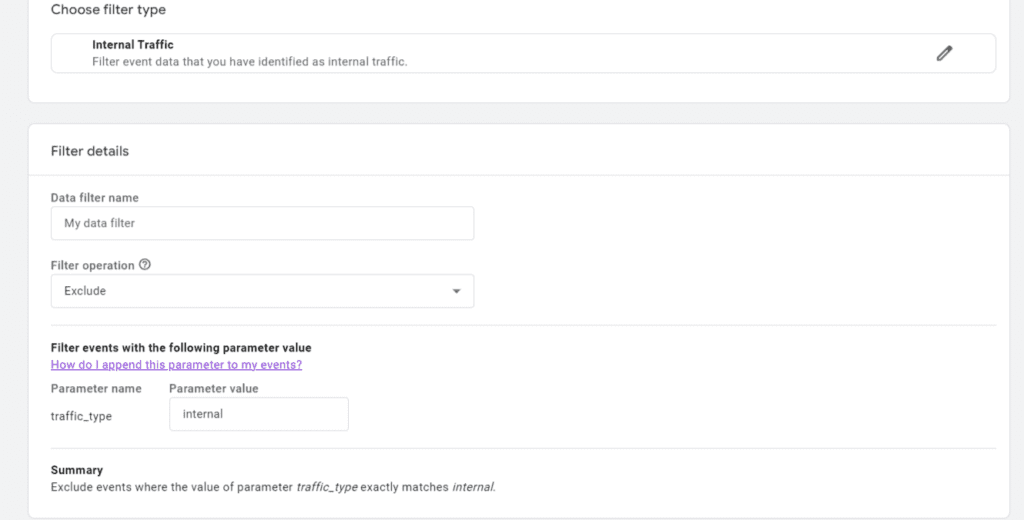Select the Internal Traffic filter type card
The image size is (1024, 520).
point(523,54)
